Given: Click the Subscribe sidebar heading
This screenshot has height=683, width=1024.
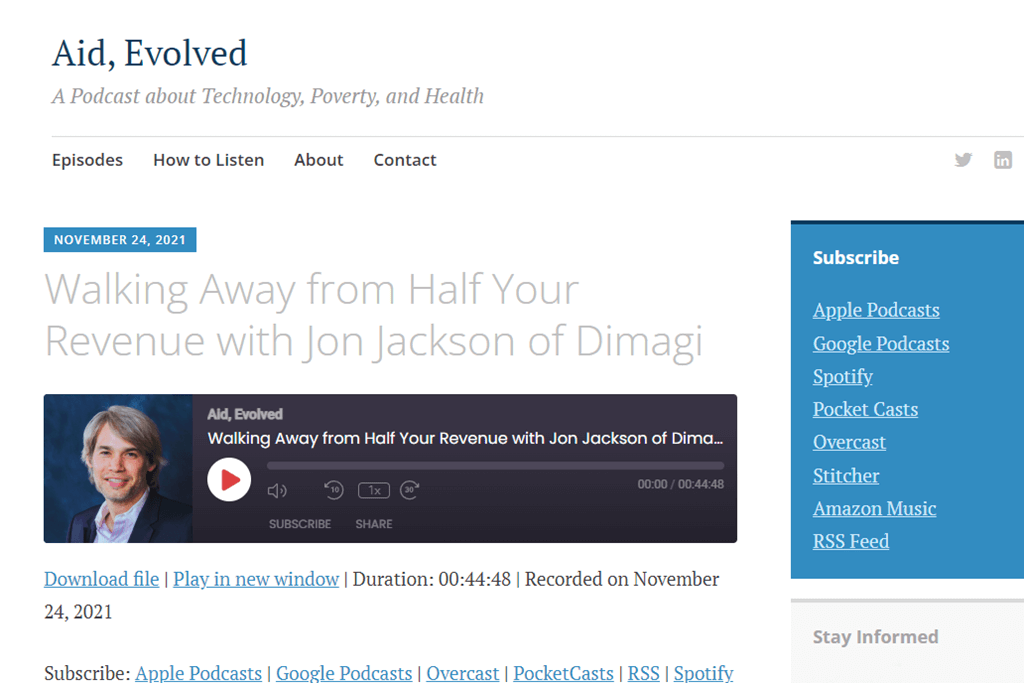Looking at the screenshot, I should pos(856,258).
